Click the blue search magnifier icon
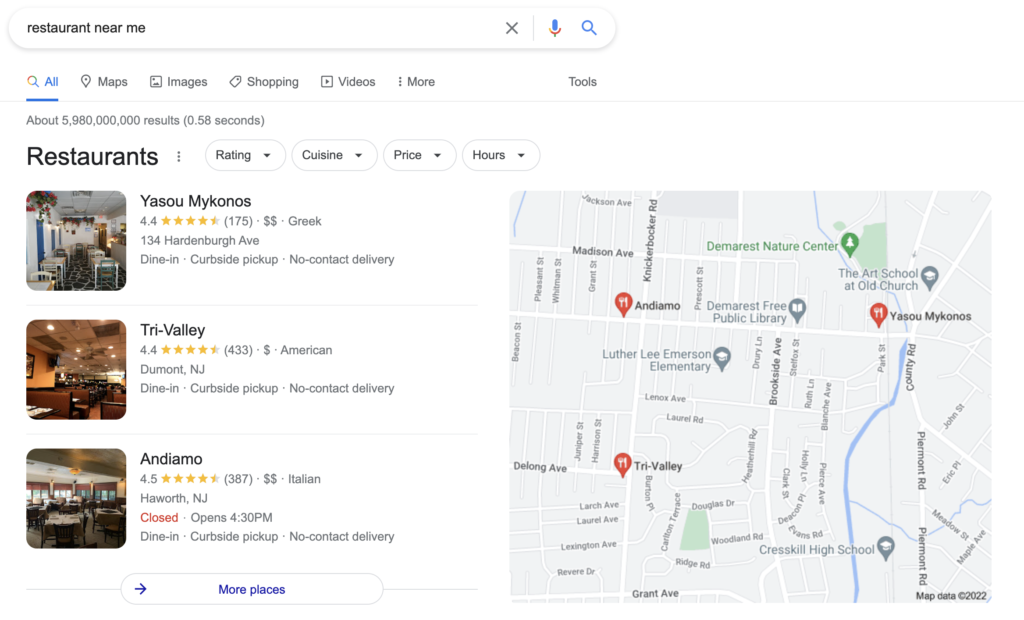Screen dimensions: 1024x620 (589, 28)
